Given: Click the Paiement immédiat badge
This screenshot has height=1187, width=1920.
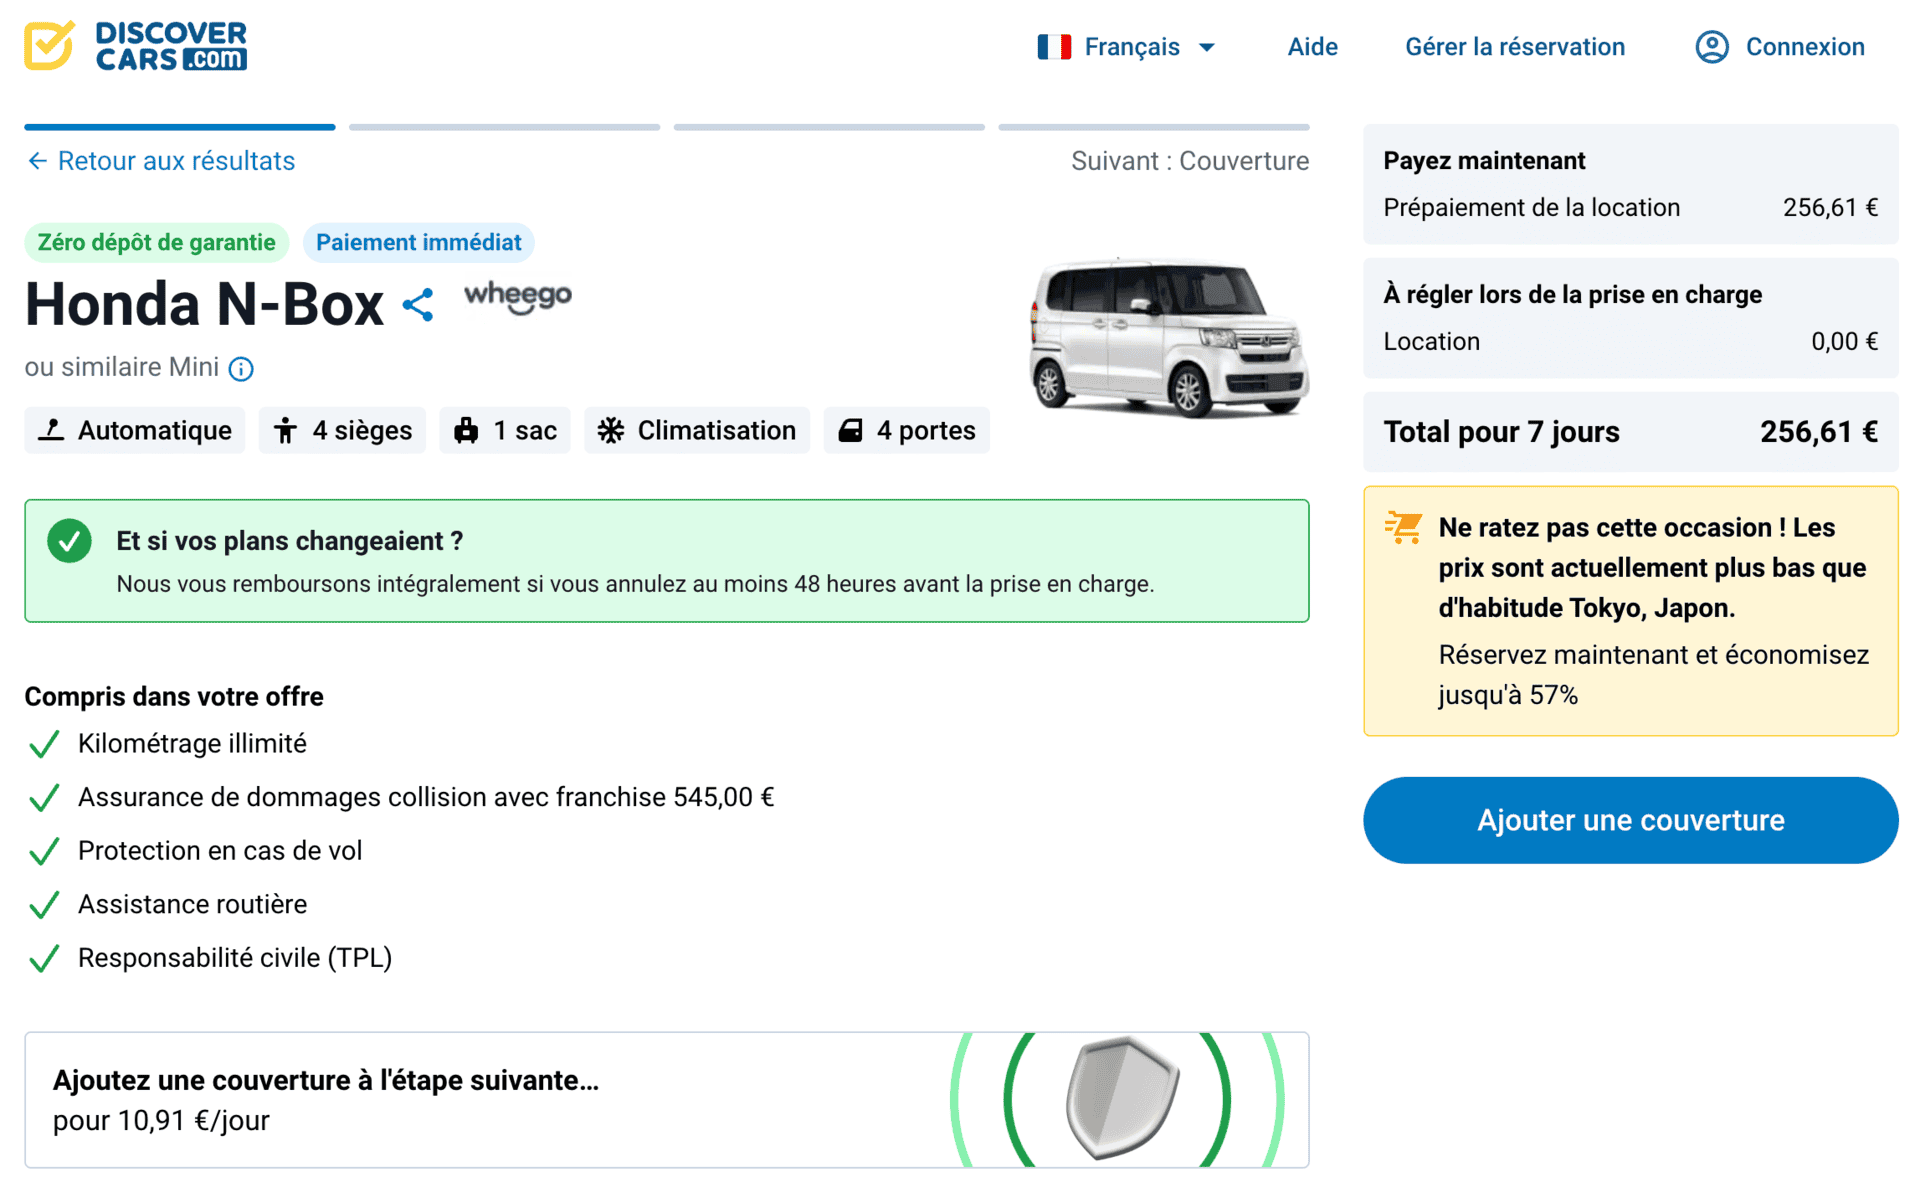Looking at the screenshot, I should click(x=419, y=242).
